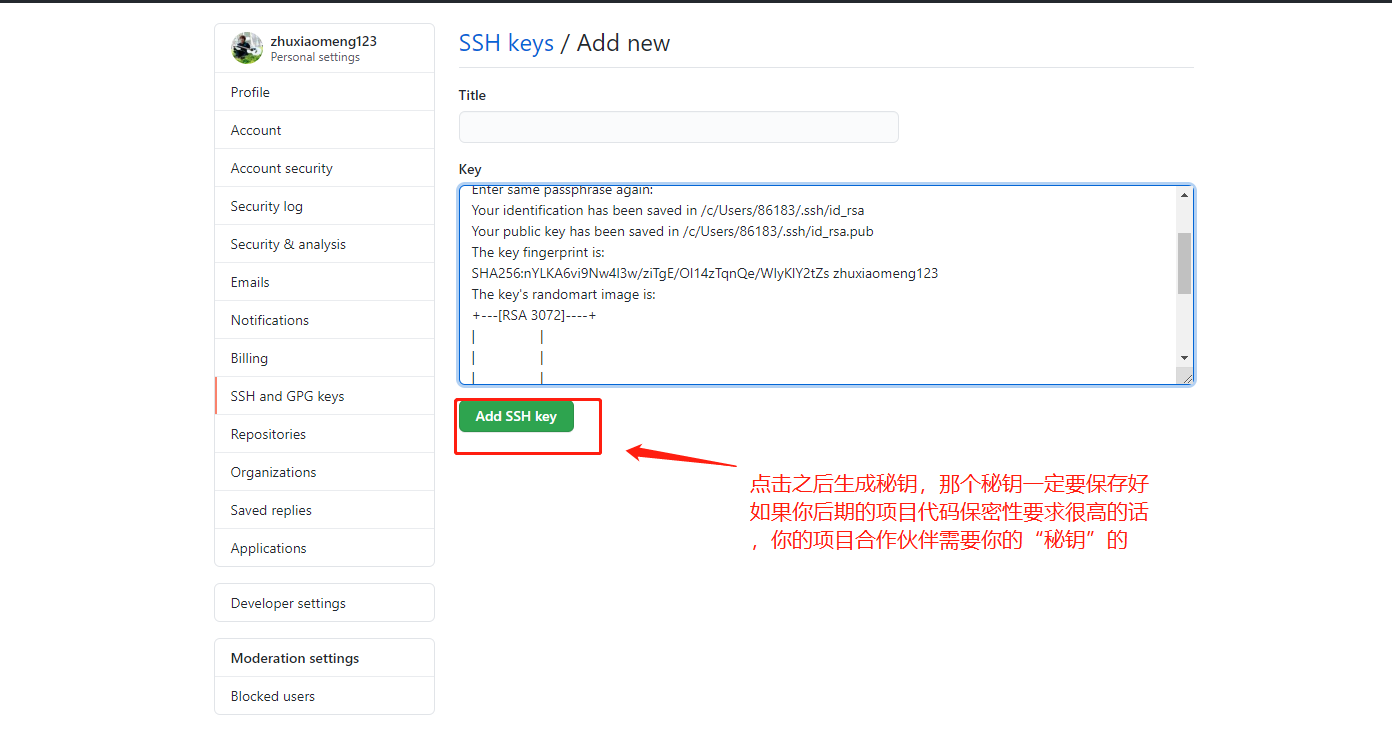The height and width of the screenshot is (729, 1392).
Task: Go to Organizations settings
Action: click(324, 472)
